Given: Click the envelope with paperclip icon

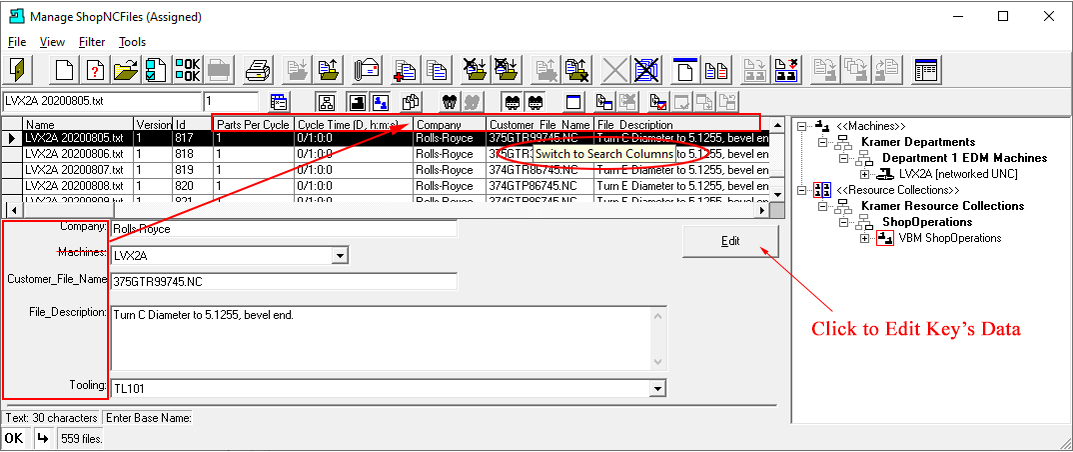Looking at the screenshot, I should pos(367,70).
